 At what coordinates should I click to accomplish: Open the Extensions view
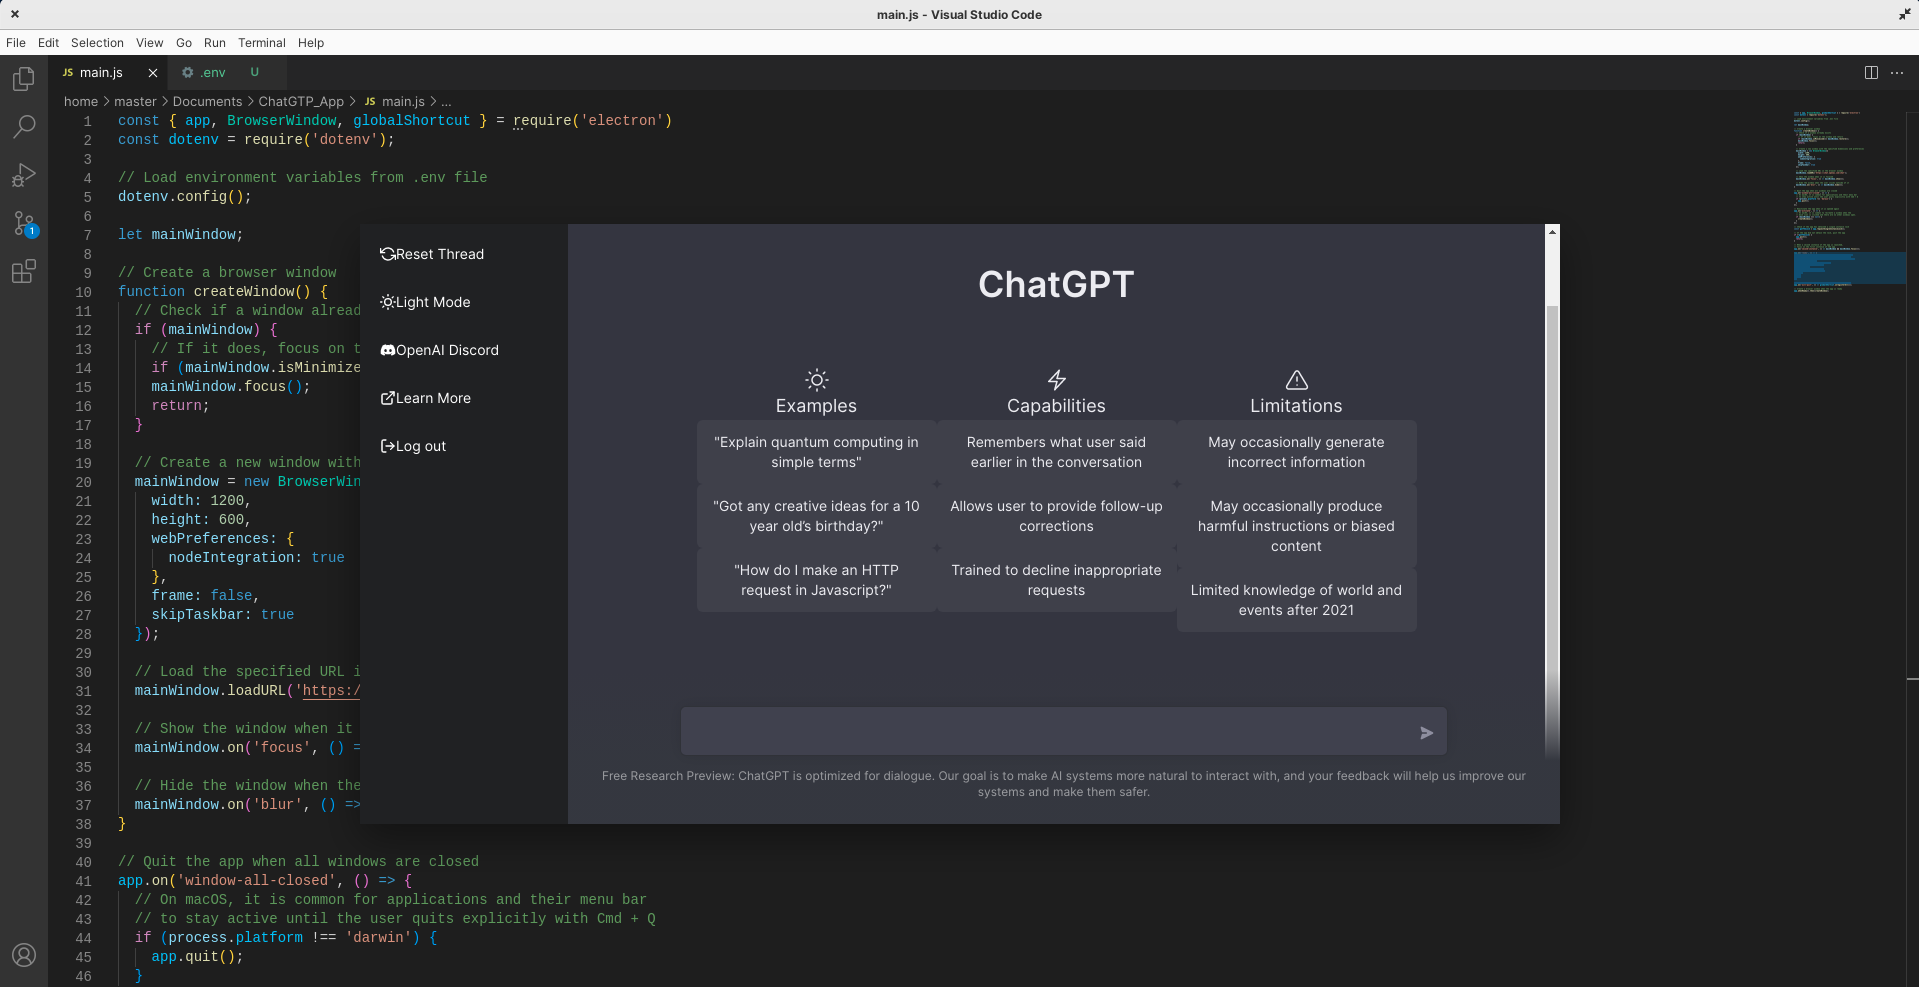pyautogui.click(x=24, y=271)
